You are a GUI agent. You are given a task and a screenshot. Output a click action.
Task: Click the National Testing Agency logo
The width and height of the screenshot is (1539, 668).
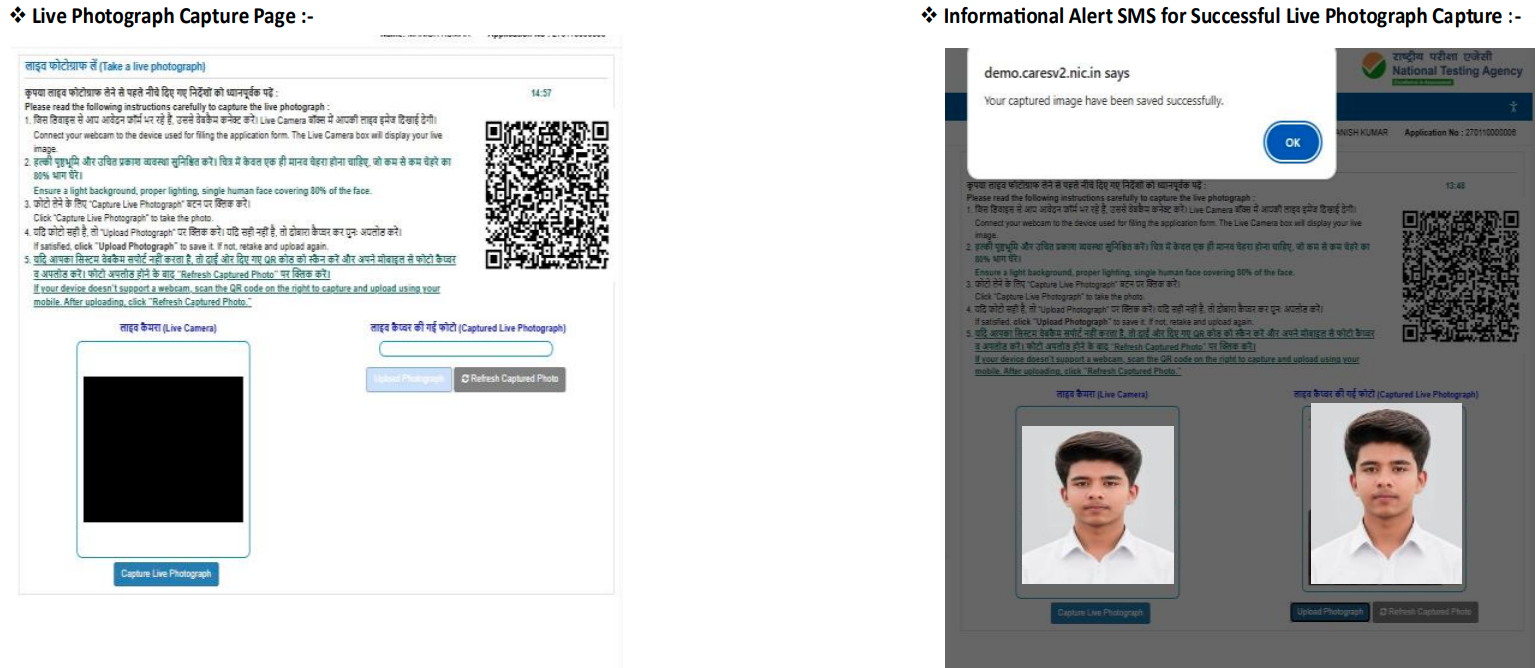(x=1444, y=69)
